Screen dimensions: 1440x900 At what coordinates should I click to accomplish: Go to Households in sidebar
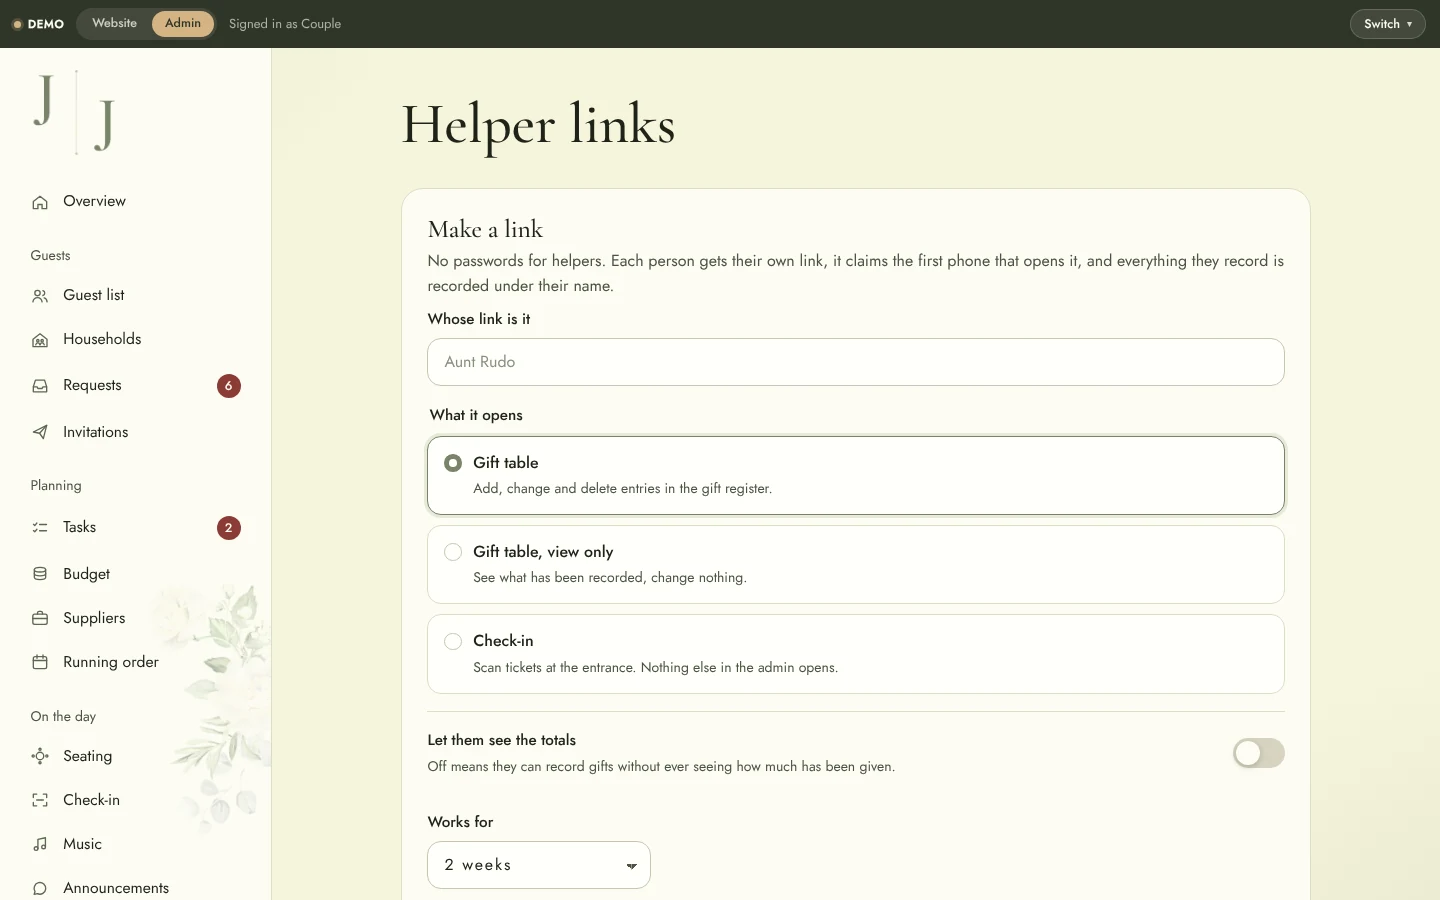tap(102, 340)
